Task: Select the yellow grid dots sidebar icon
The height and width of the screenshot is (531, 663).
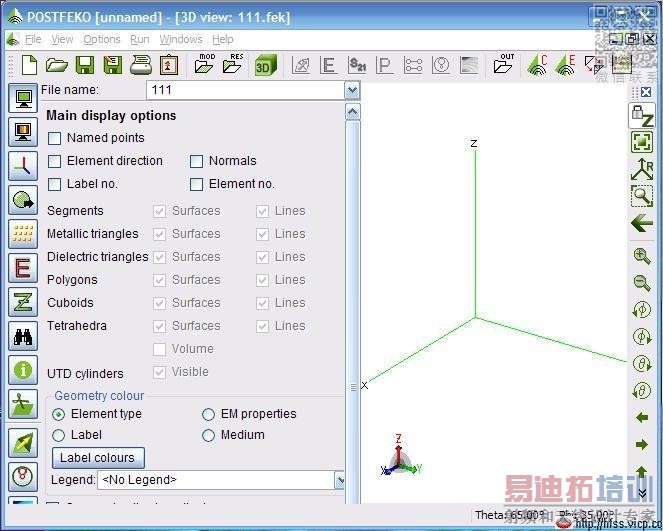Action: click(x=23, y=234)
